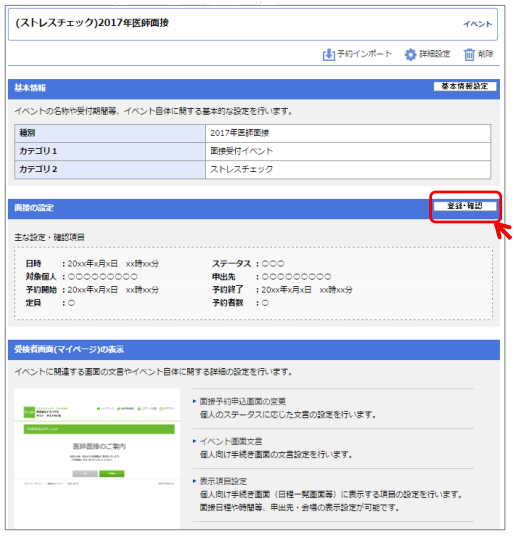The height and width of the screenshot is (538, 516).
Task: Click the カテゴリ1 row header cell
Action: [110, 151]
